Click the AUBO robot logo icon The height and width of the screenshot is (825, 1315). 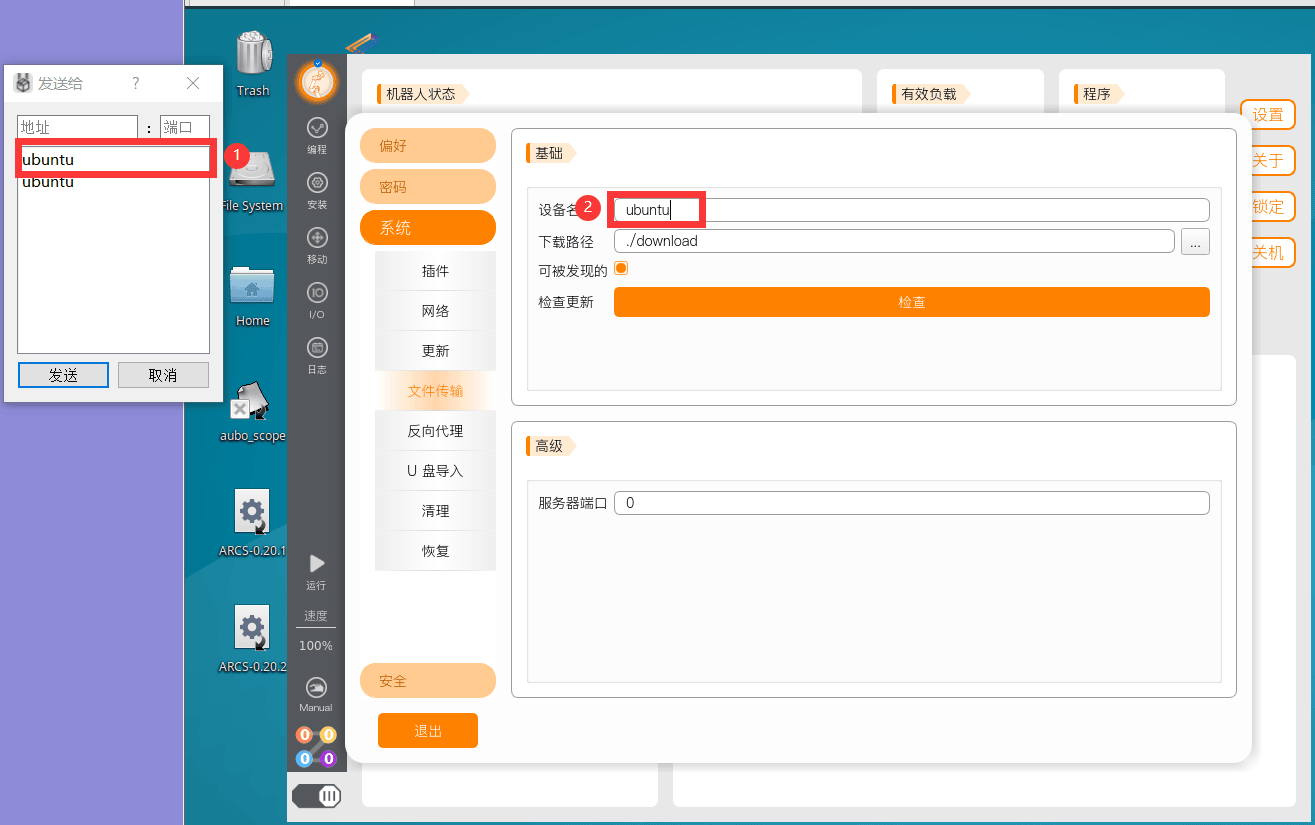click(x=317, y=81)
